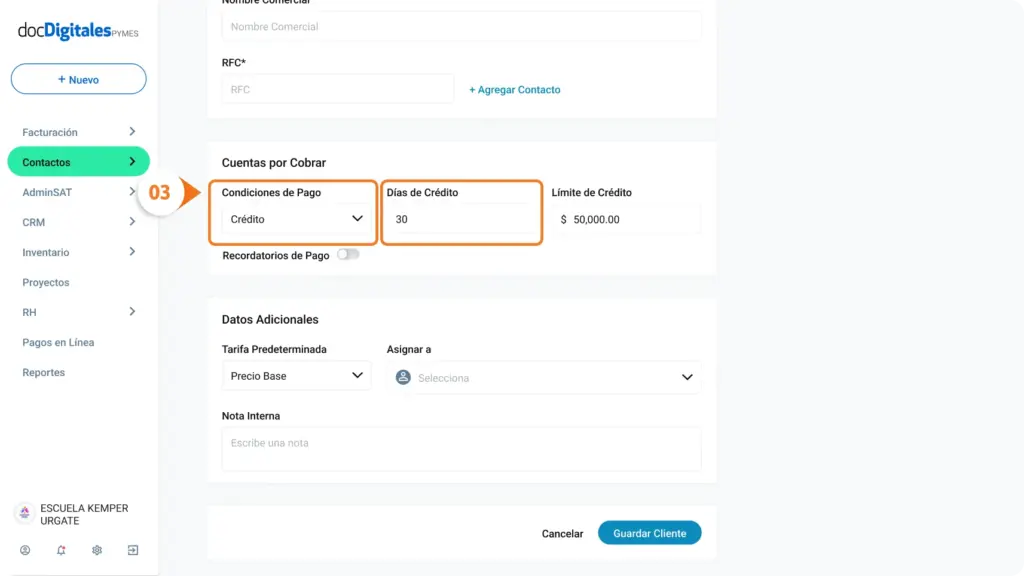Open the Contactos menu item
Image resolution: width=1024 pixels, height=576 pixels.
[x=78, y=162]
